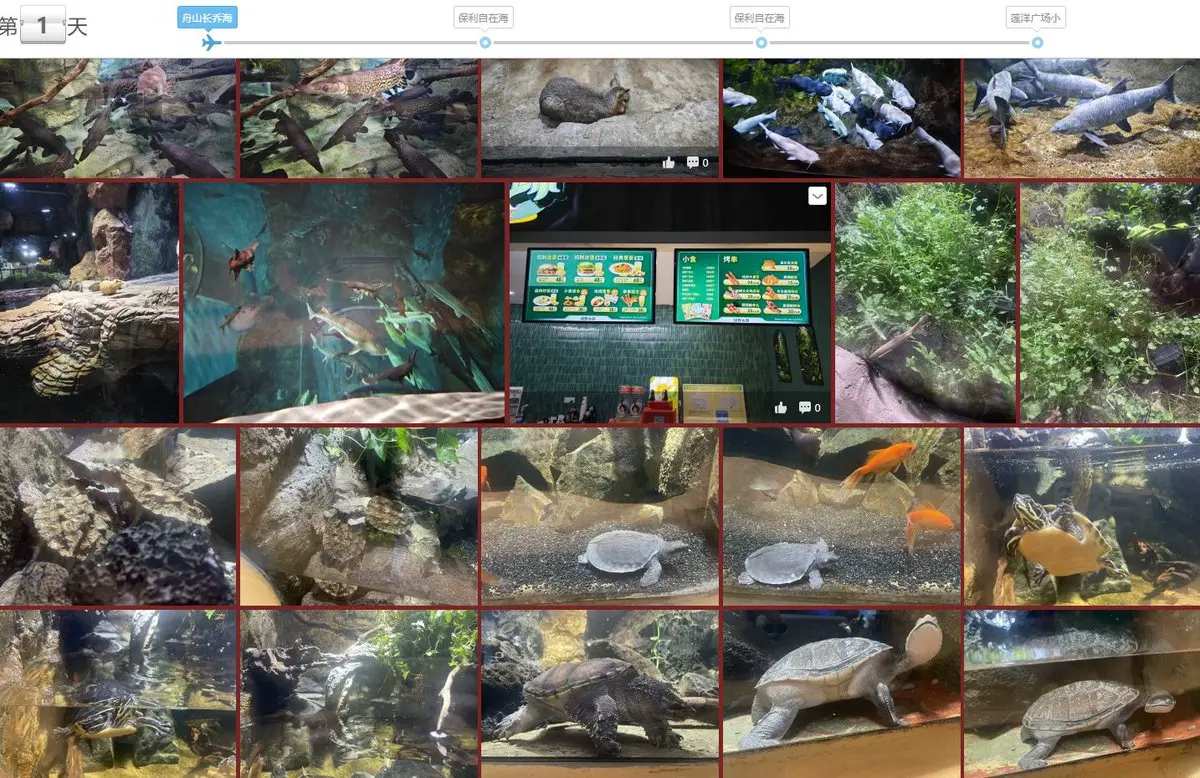Select the 舟山长乔海 timeline label

[x=207, y=17]
